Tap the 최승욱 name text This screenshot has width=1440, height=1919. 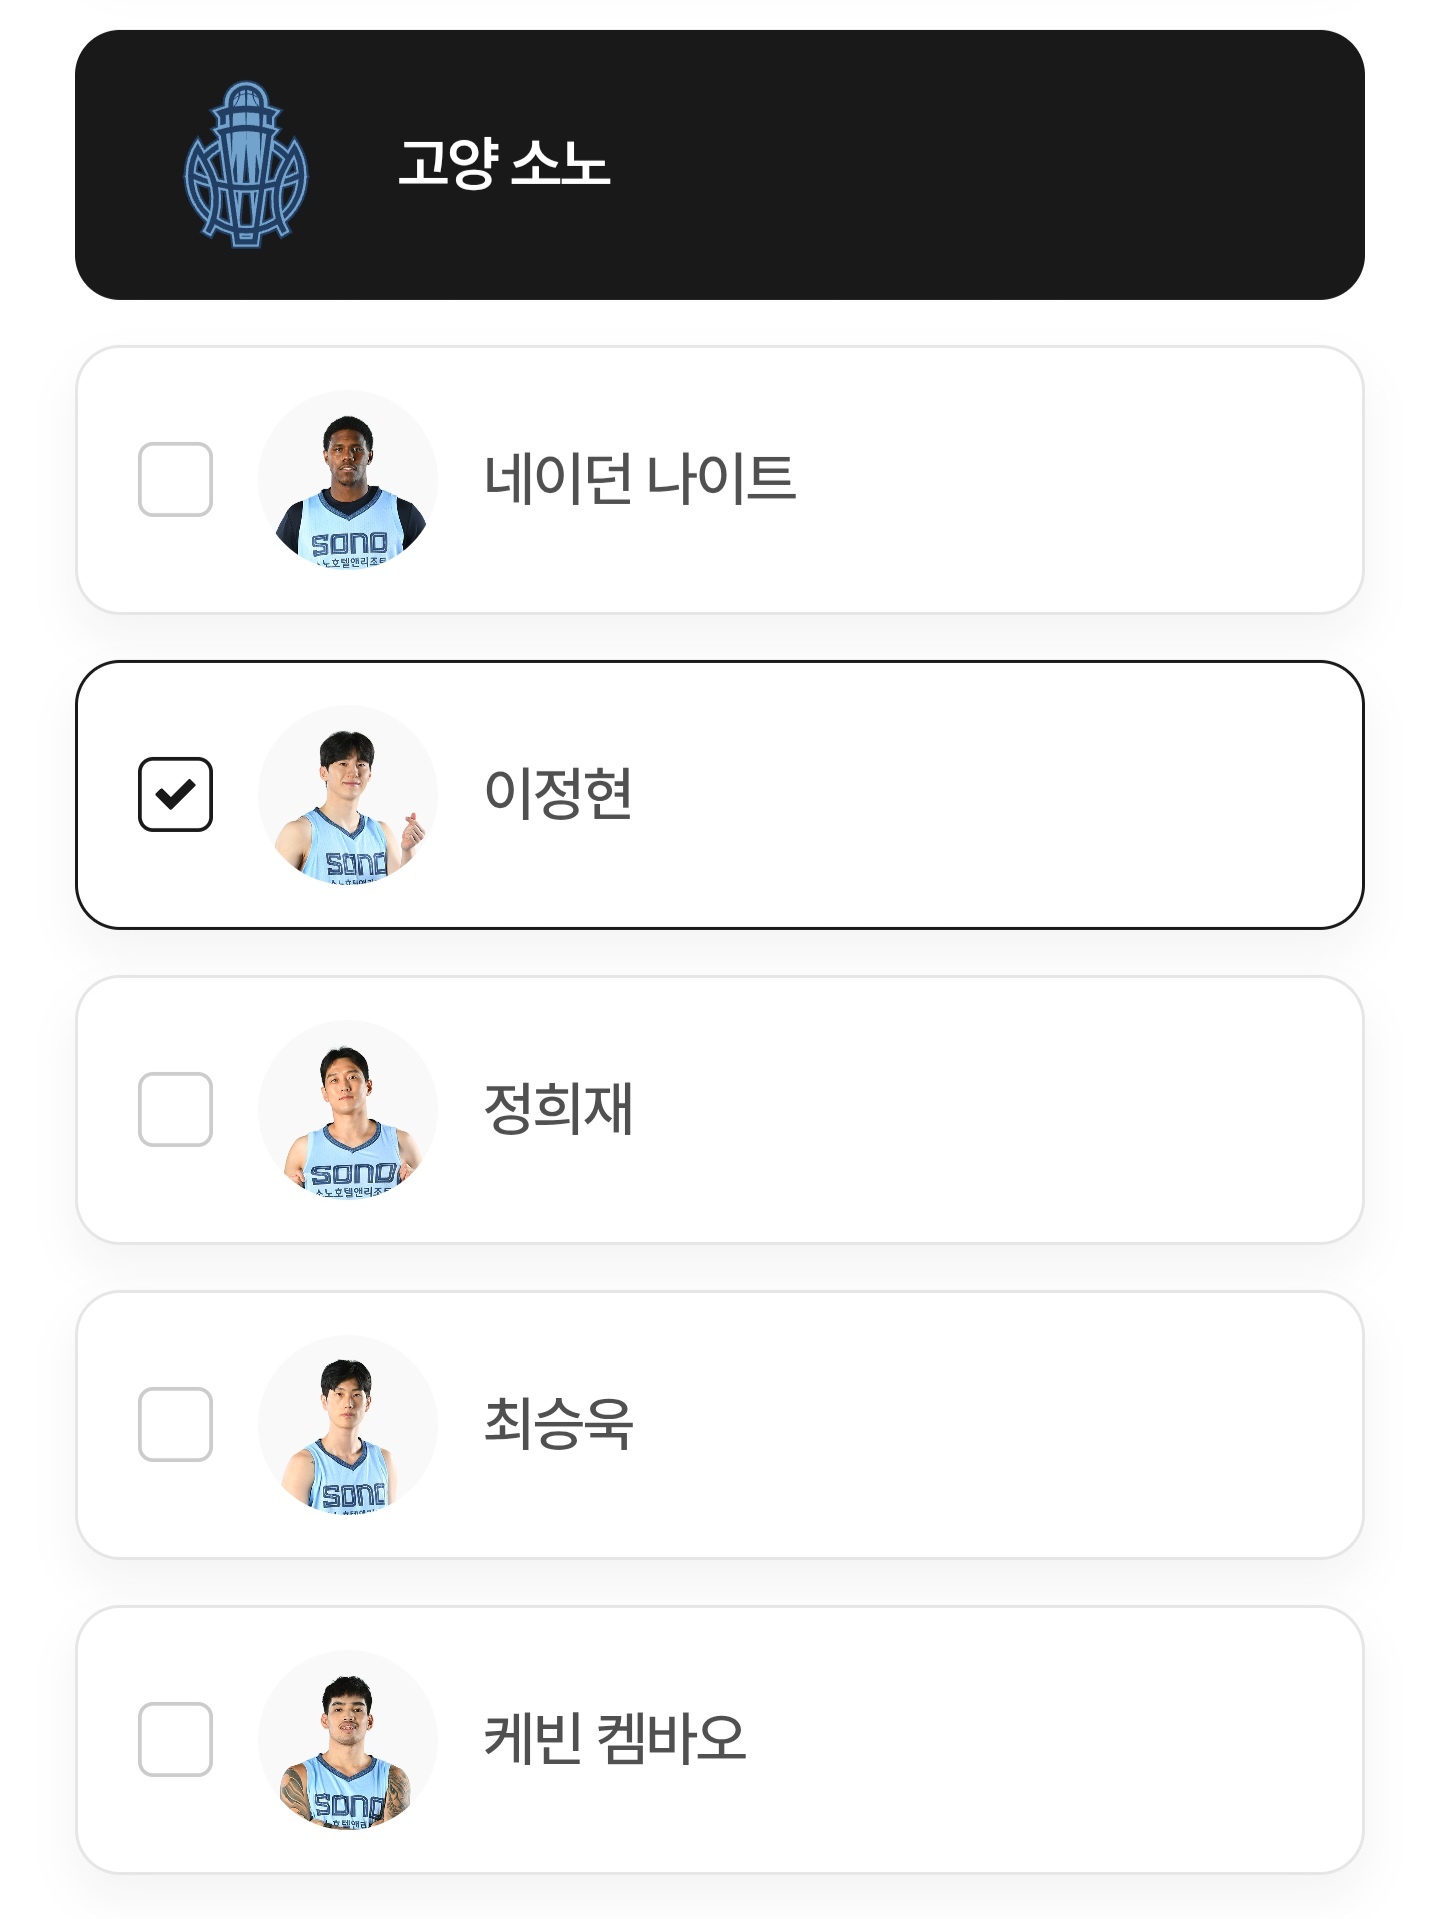(x=558, y=1423)
